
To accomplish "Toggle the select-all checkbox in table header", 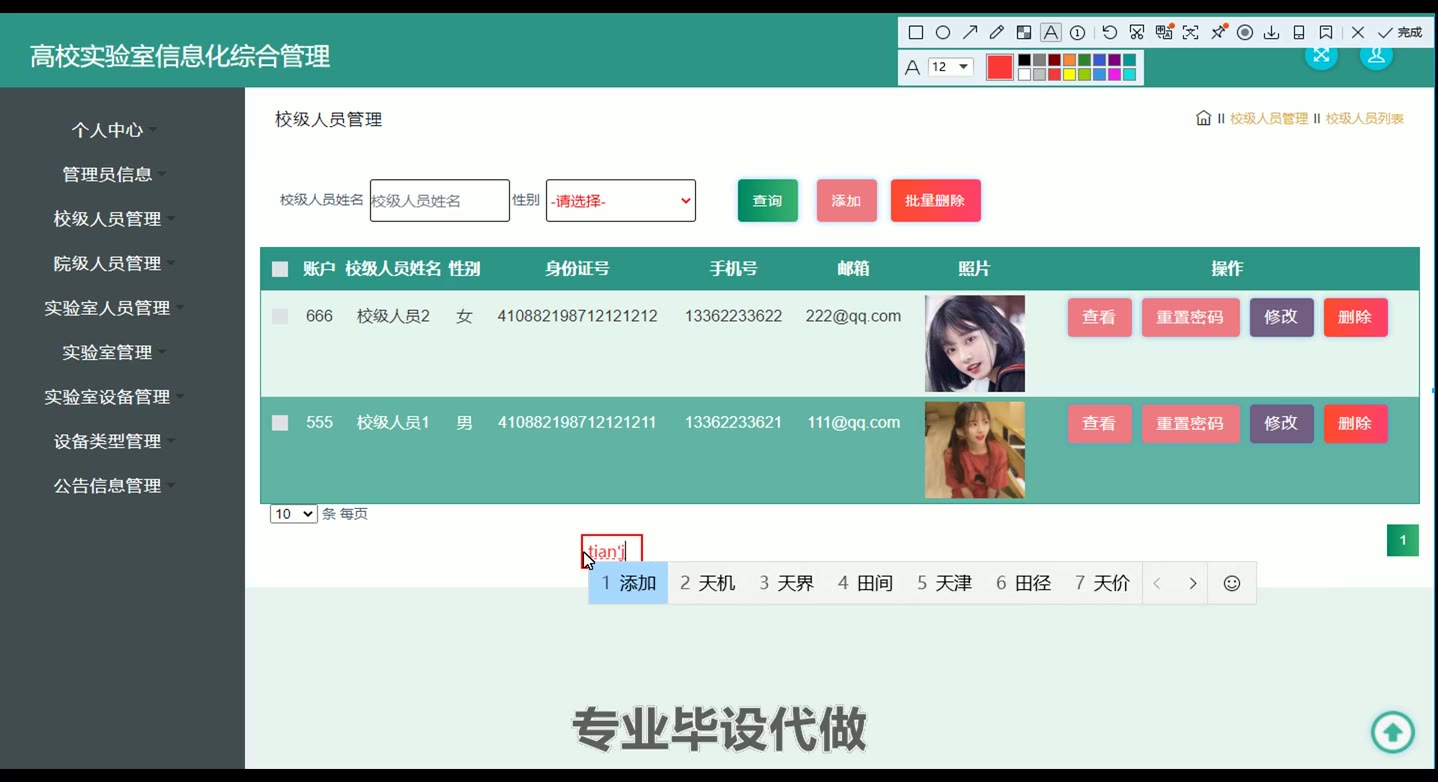I will click(280, 269).
